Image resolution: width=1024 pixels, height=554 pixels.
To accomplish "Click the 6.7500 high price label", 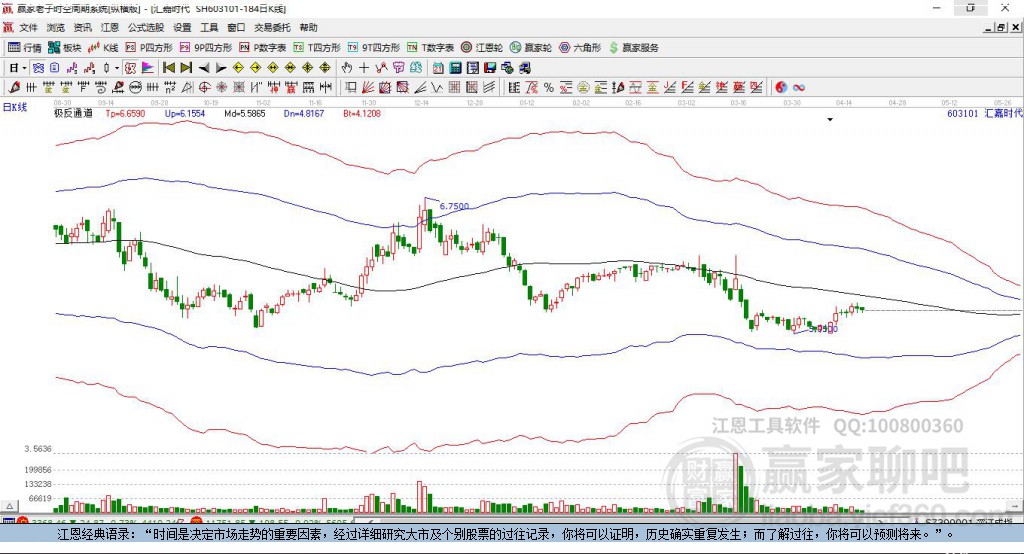I will (x=454, y=206).
